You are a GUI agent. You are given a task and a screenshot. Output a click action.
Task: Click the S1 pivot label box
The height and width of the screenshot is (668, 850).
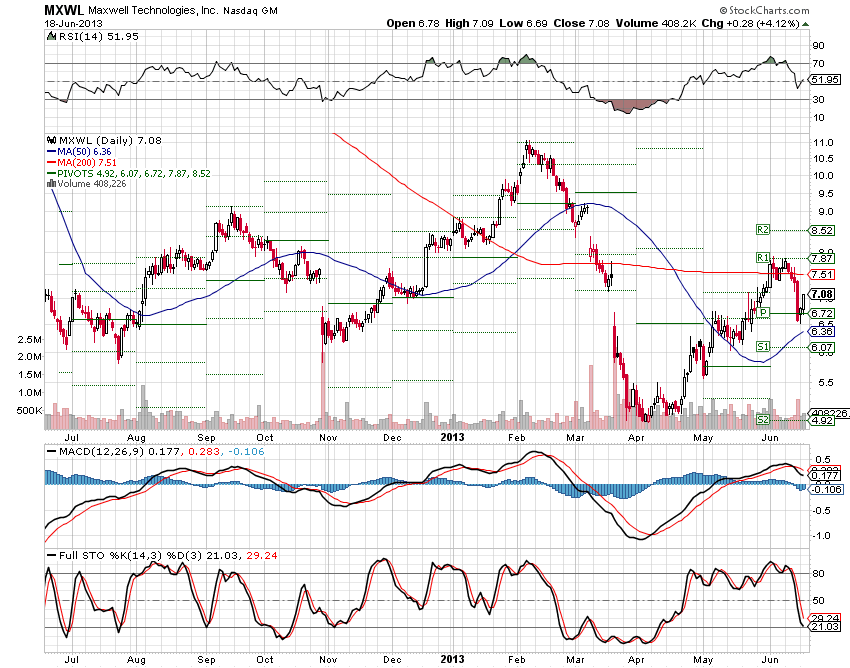pos(763,346)
